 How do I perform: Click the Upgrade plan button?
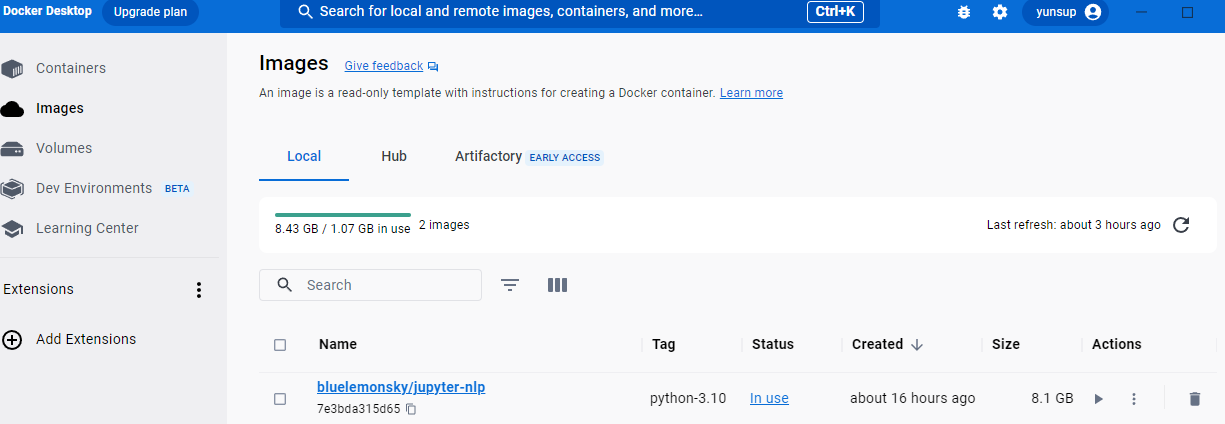click(x=150, y=12)
